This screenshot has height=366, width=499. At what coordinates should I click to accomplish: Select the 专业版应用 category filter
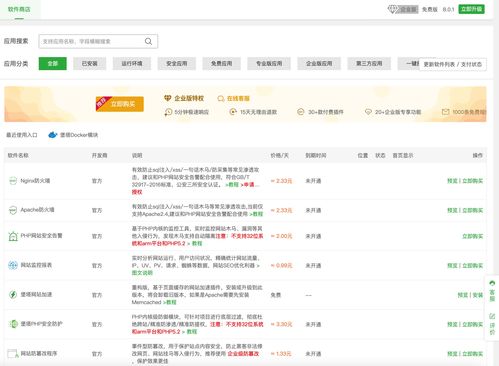tap(269, 64)
